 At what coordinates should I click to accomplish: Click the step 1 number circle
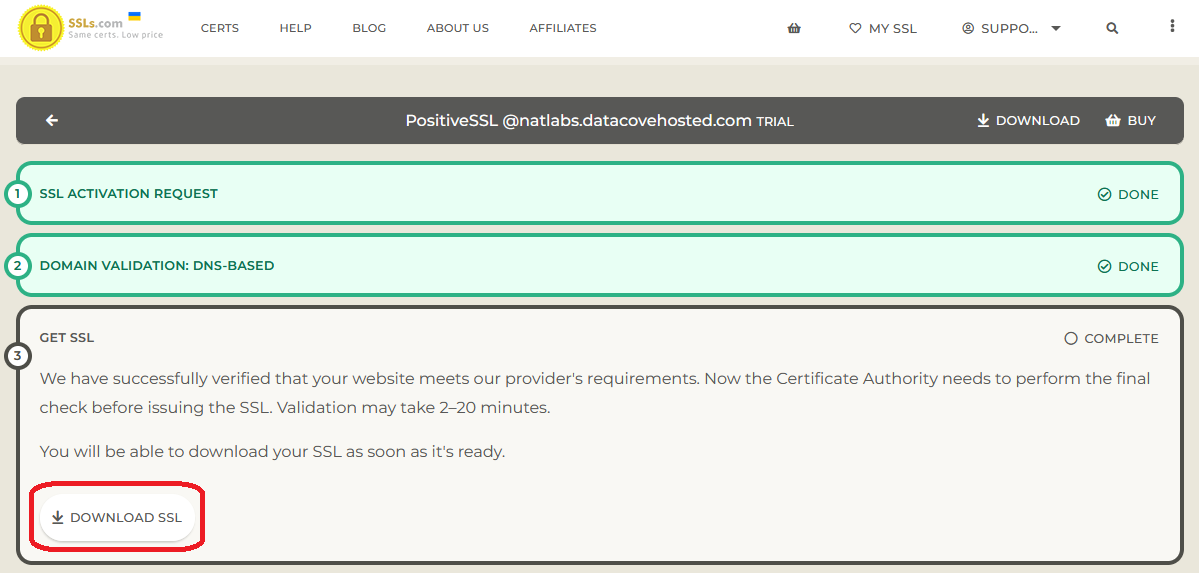coord(17,194)
